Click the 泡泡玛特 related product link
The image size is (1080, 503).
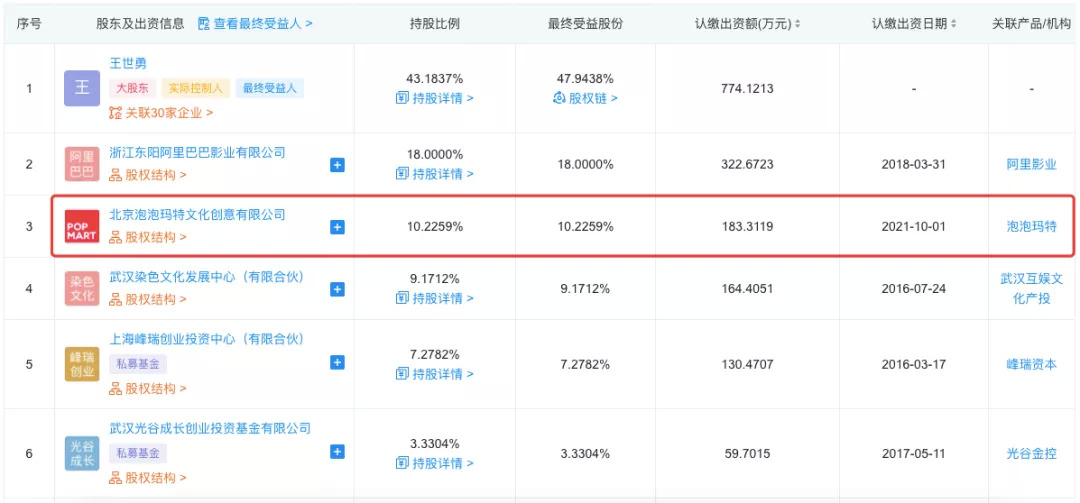(x=1031, y=227)
